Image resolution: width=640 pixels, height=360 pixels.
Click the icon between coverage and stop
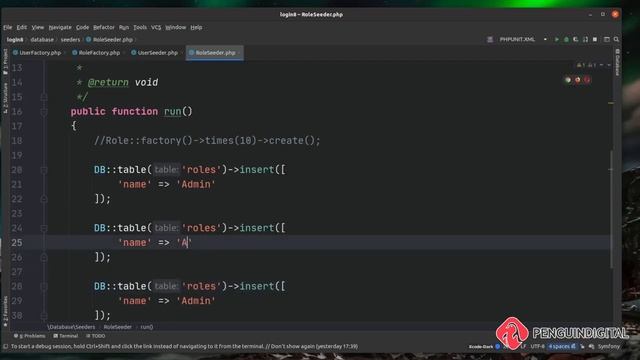click(x=585, y=40)
